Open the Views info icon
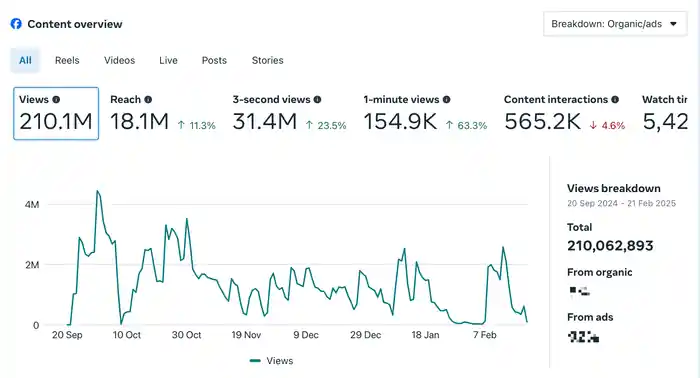 56,100
